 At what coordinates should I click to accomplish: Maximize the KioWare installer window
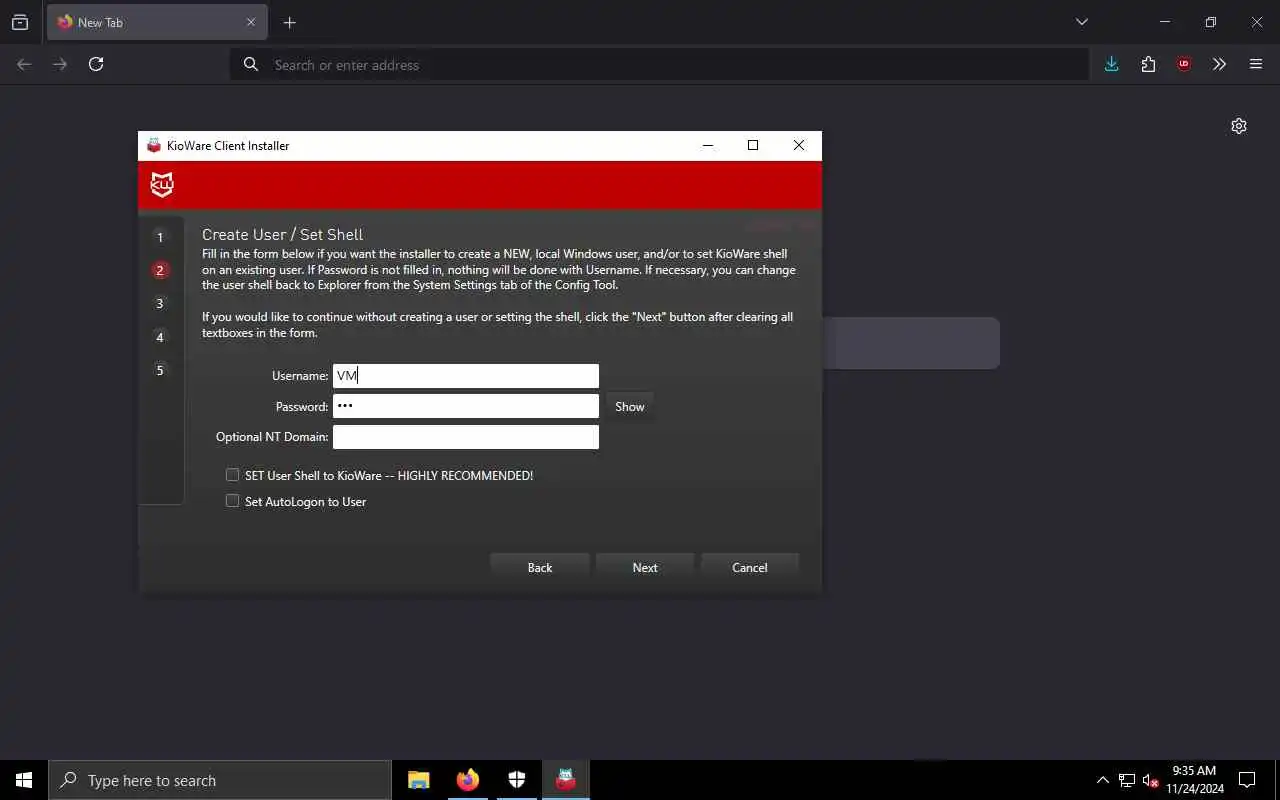point(753,145)
